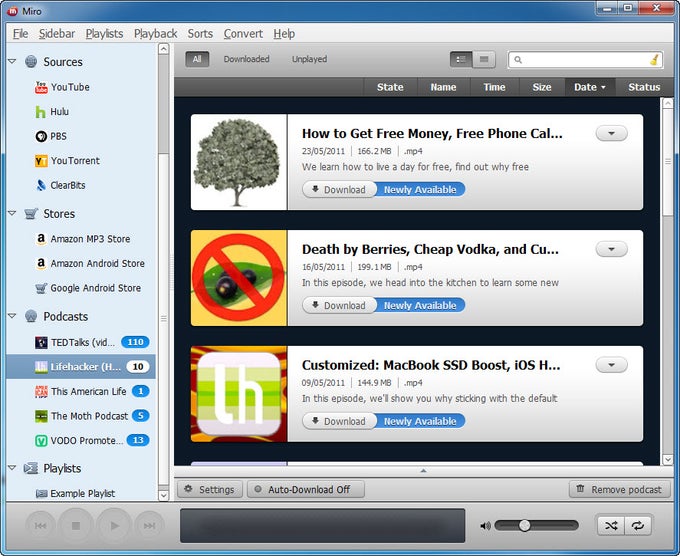Image resolution: width=680 pixels, height=556 pixels.
Task: Open dropdown for Death by Berries episode
Action: [611, 249]
